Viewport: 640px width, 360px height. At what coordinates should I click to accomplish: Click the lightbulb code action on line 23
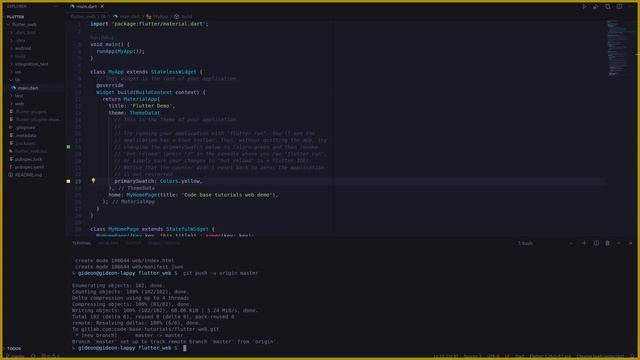tap(93, 180)
